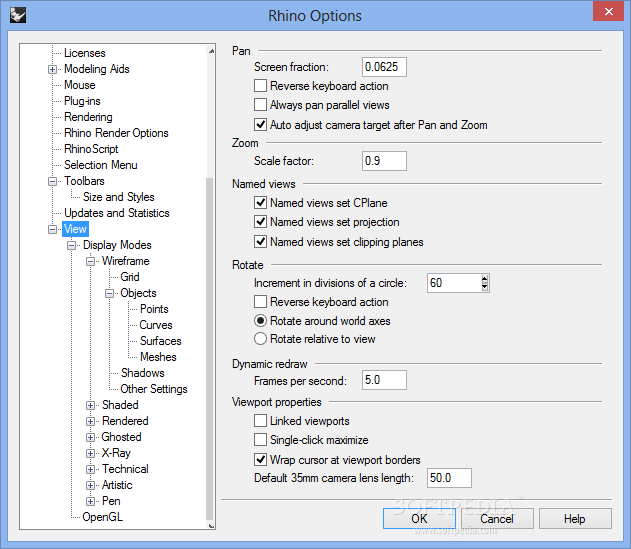Increase the circle divisions with up arrow
The height and width of the screenshot is (549, 631).
tap(485, 279)
